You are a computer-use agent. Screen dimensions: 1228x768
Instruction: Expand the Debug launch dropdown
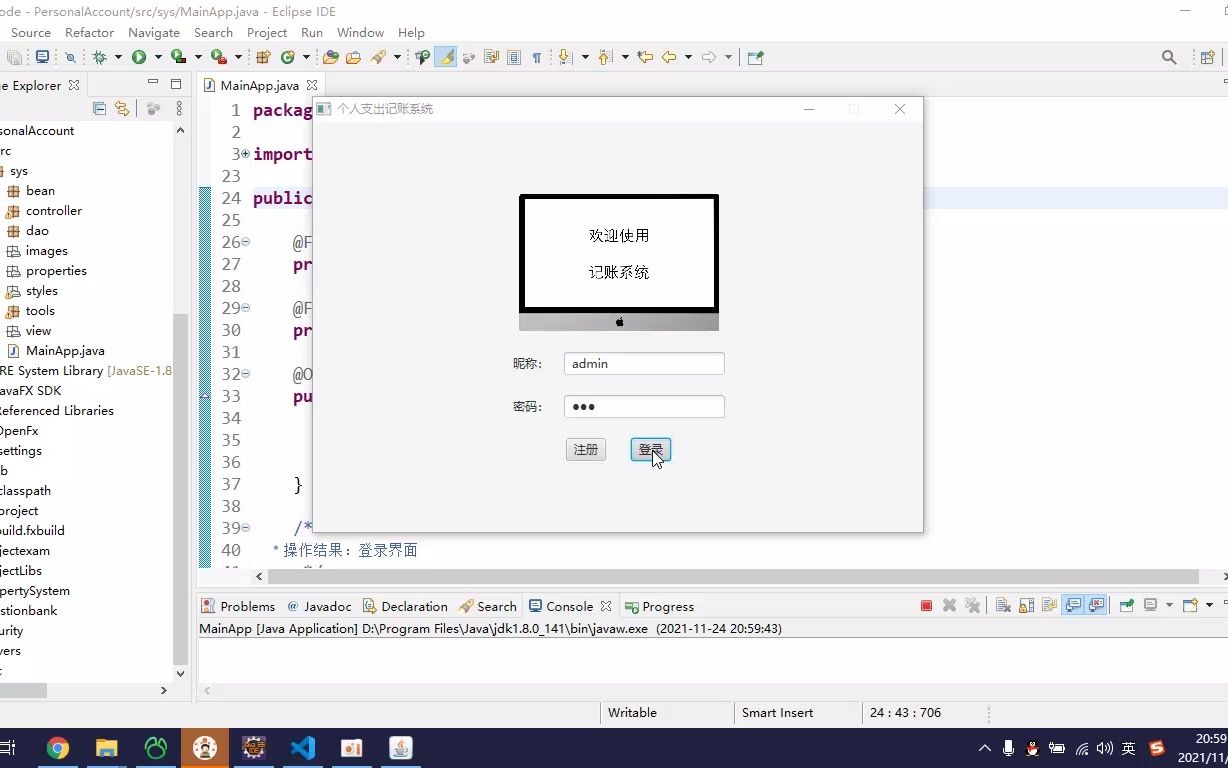pos(118,57)
